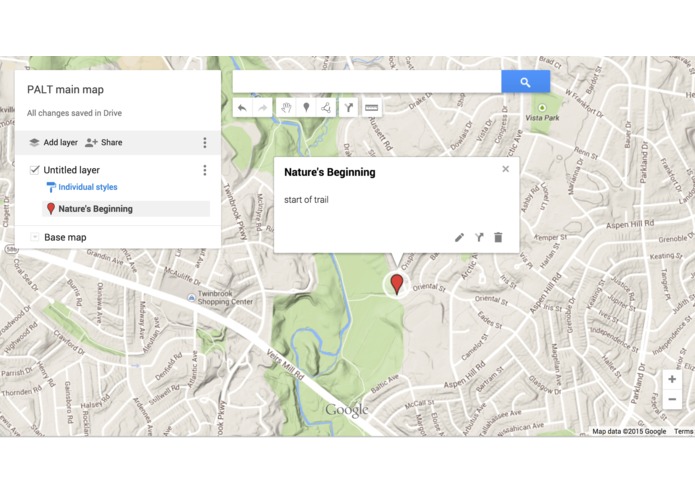Click directions icon in the info window

tap(479, 237)
